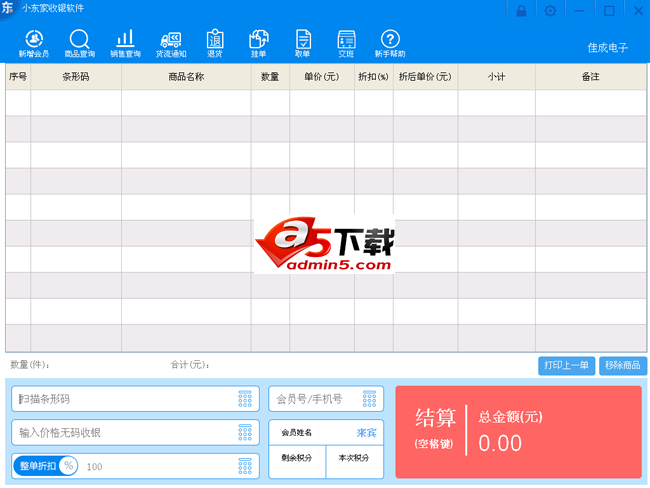Image resolution: width=650 pixels, height=488 pixels.
Task: Click the 数量 column header
Action: (270, 77)
